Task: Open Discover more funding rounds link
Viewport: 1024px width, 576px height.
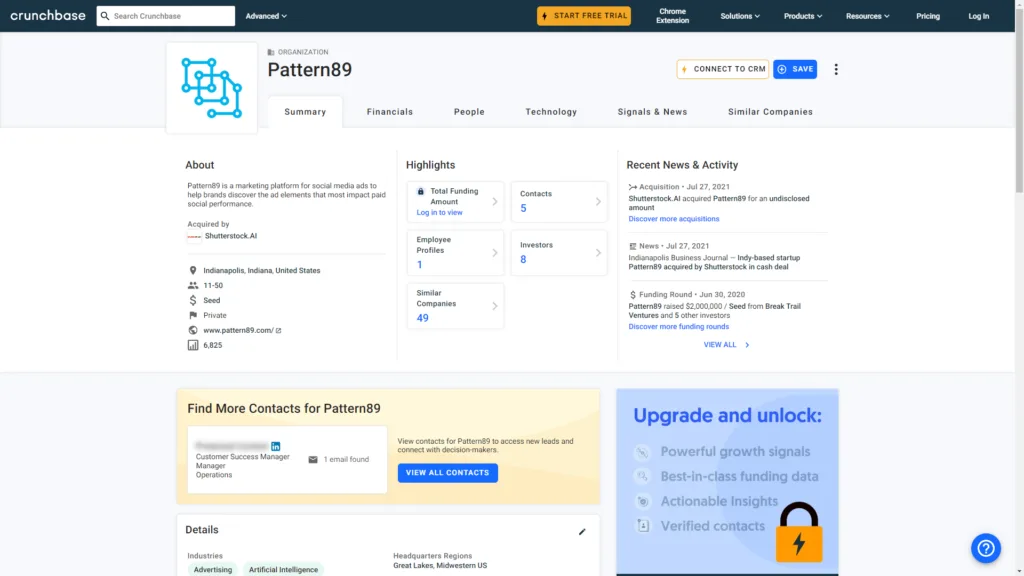Action: click(679, 327)
